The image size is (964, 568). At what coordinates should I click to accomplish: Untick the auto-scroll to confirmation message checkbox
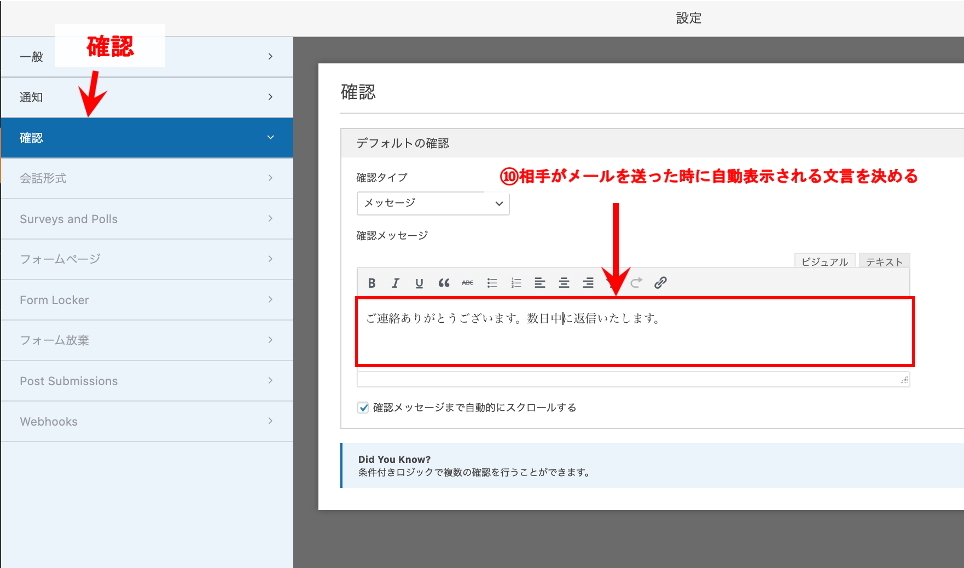pyautogui.click(x=363, y=408)
